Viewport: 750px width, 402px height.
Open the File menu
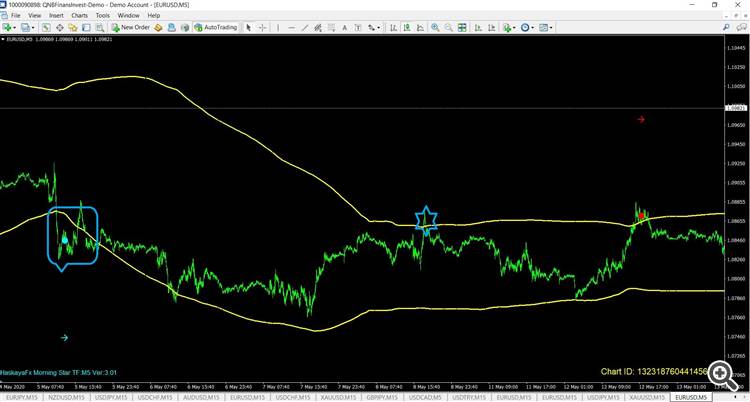pos(16,15)
